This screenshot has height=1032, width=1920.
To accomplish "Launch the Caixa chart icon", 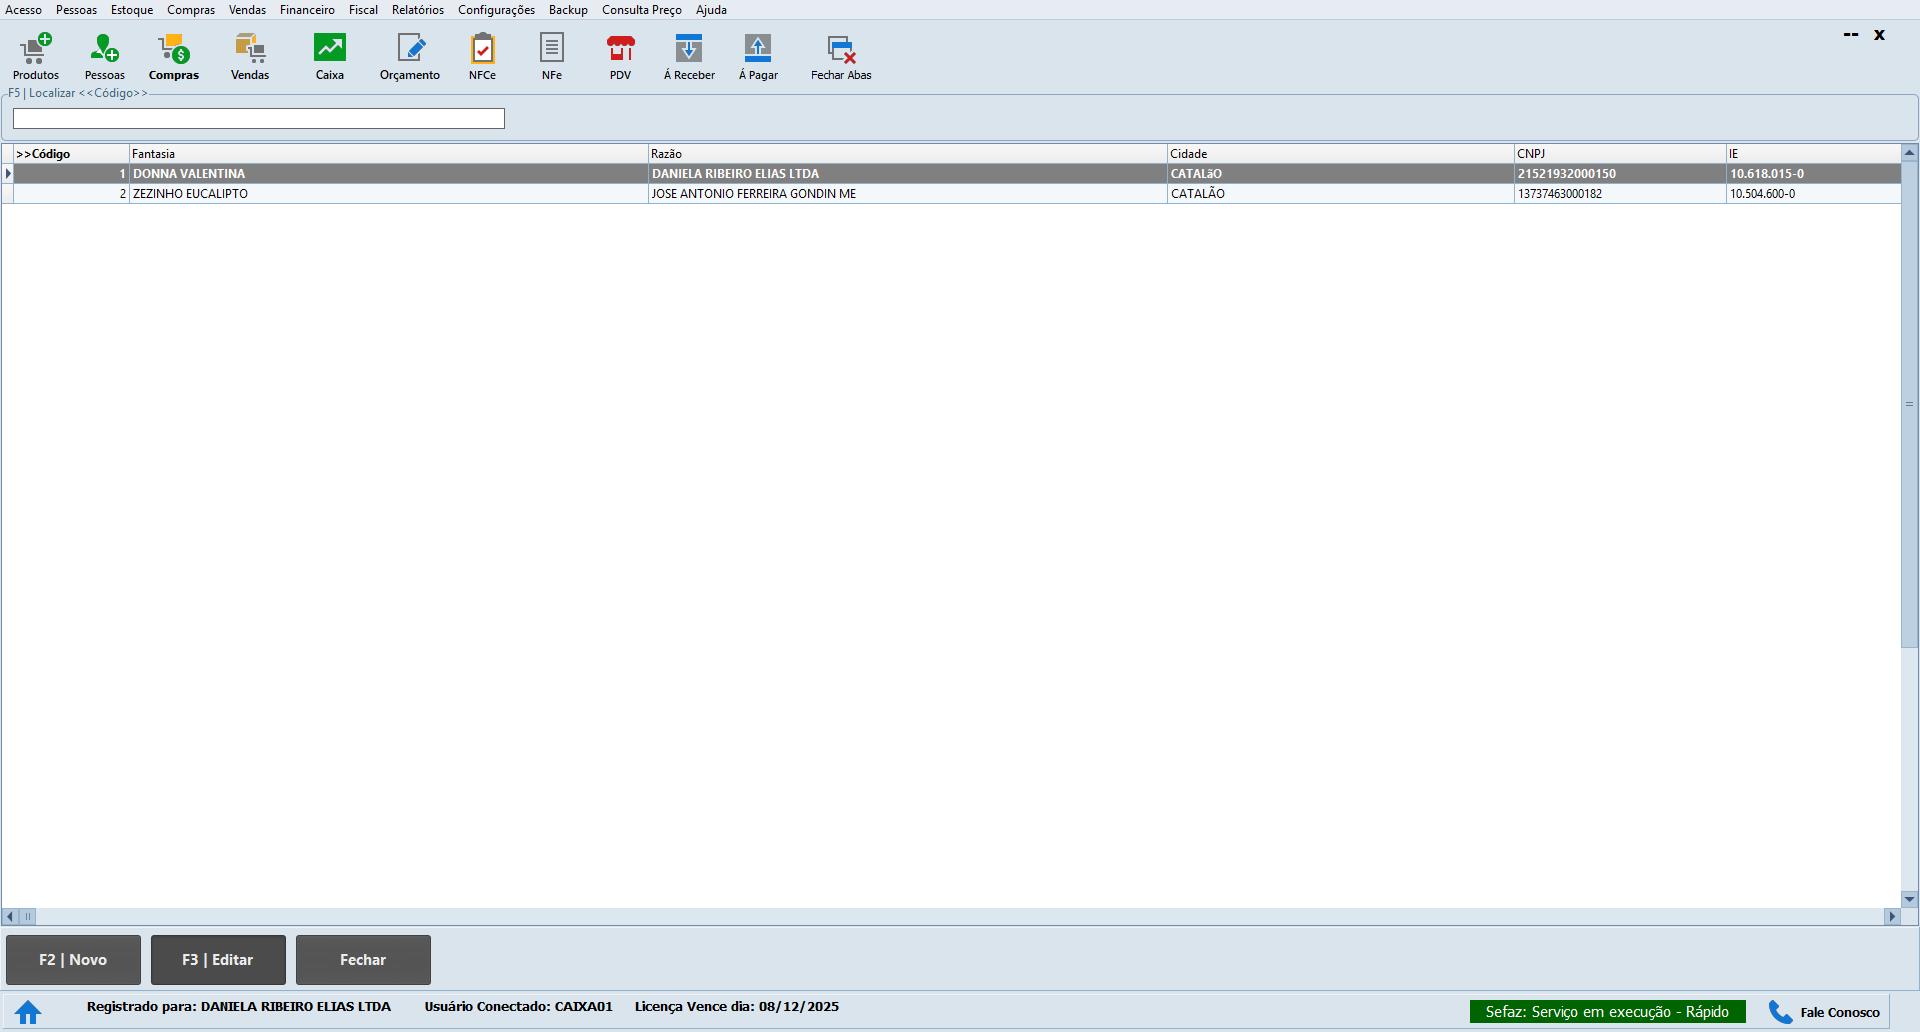I will tap(329, 56).
